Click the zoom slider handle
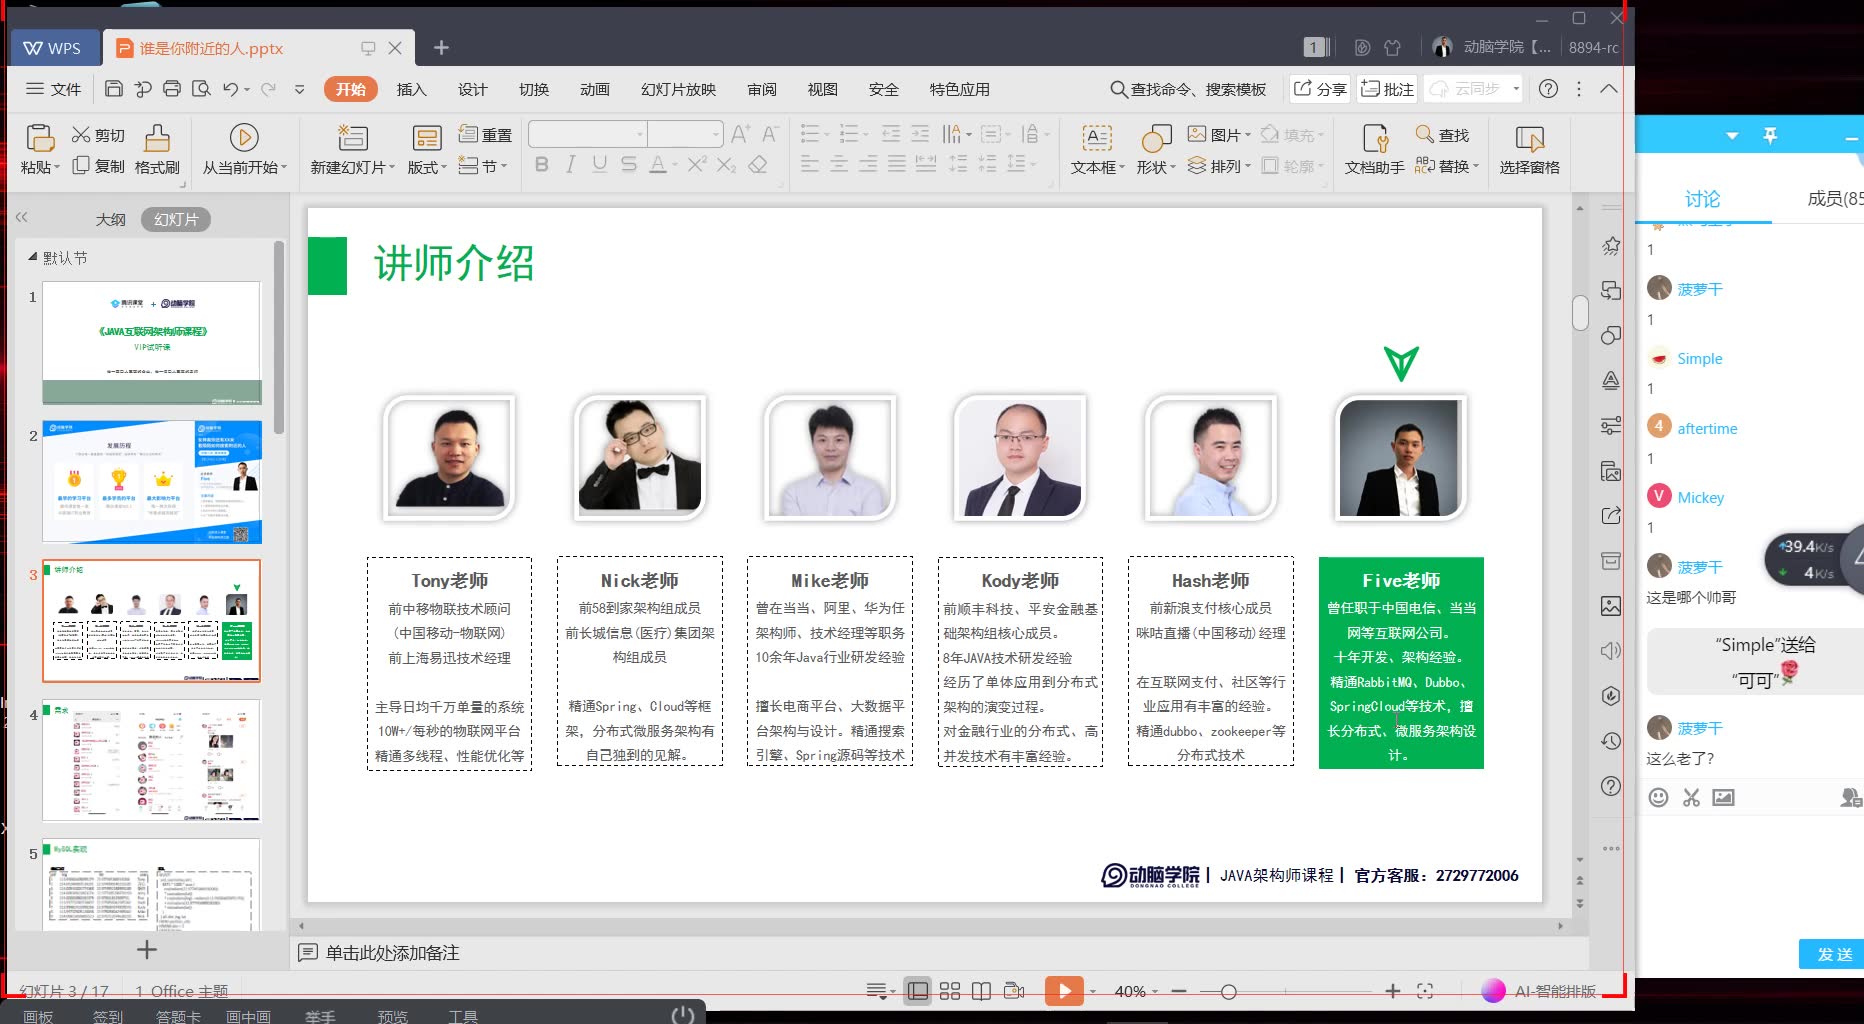Image resolution: width=1864 pixels, height=1024 pixels. pos(1228,992)
